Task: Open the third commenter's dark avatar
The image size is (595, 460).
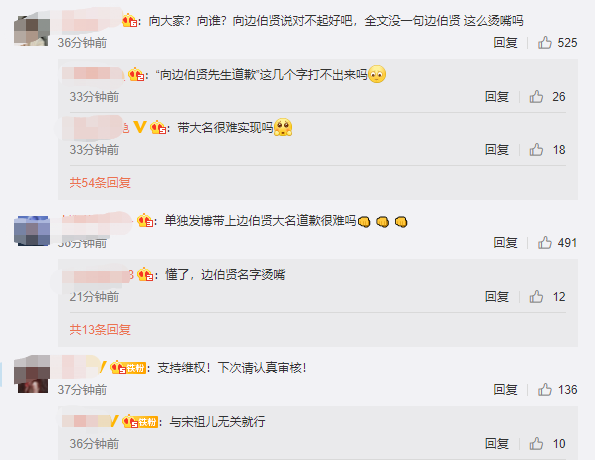Action: [32, 374]
